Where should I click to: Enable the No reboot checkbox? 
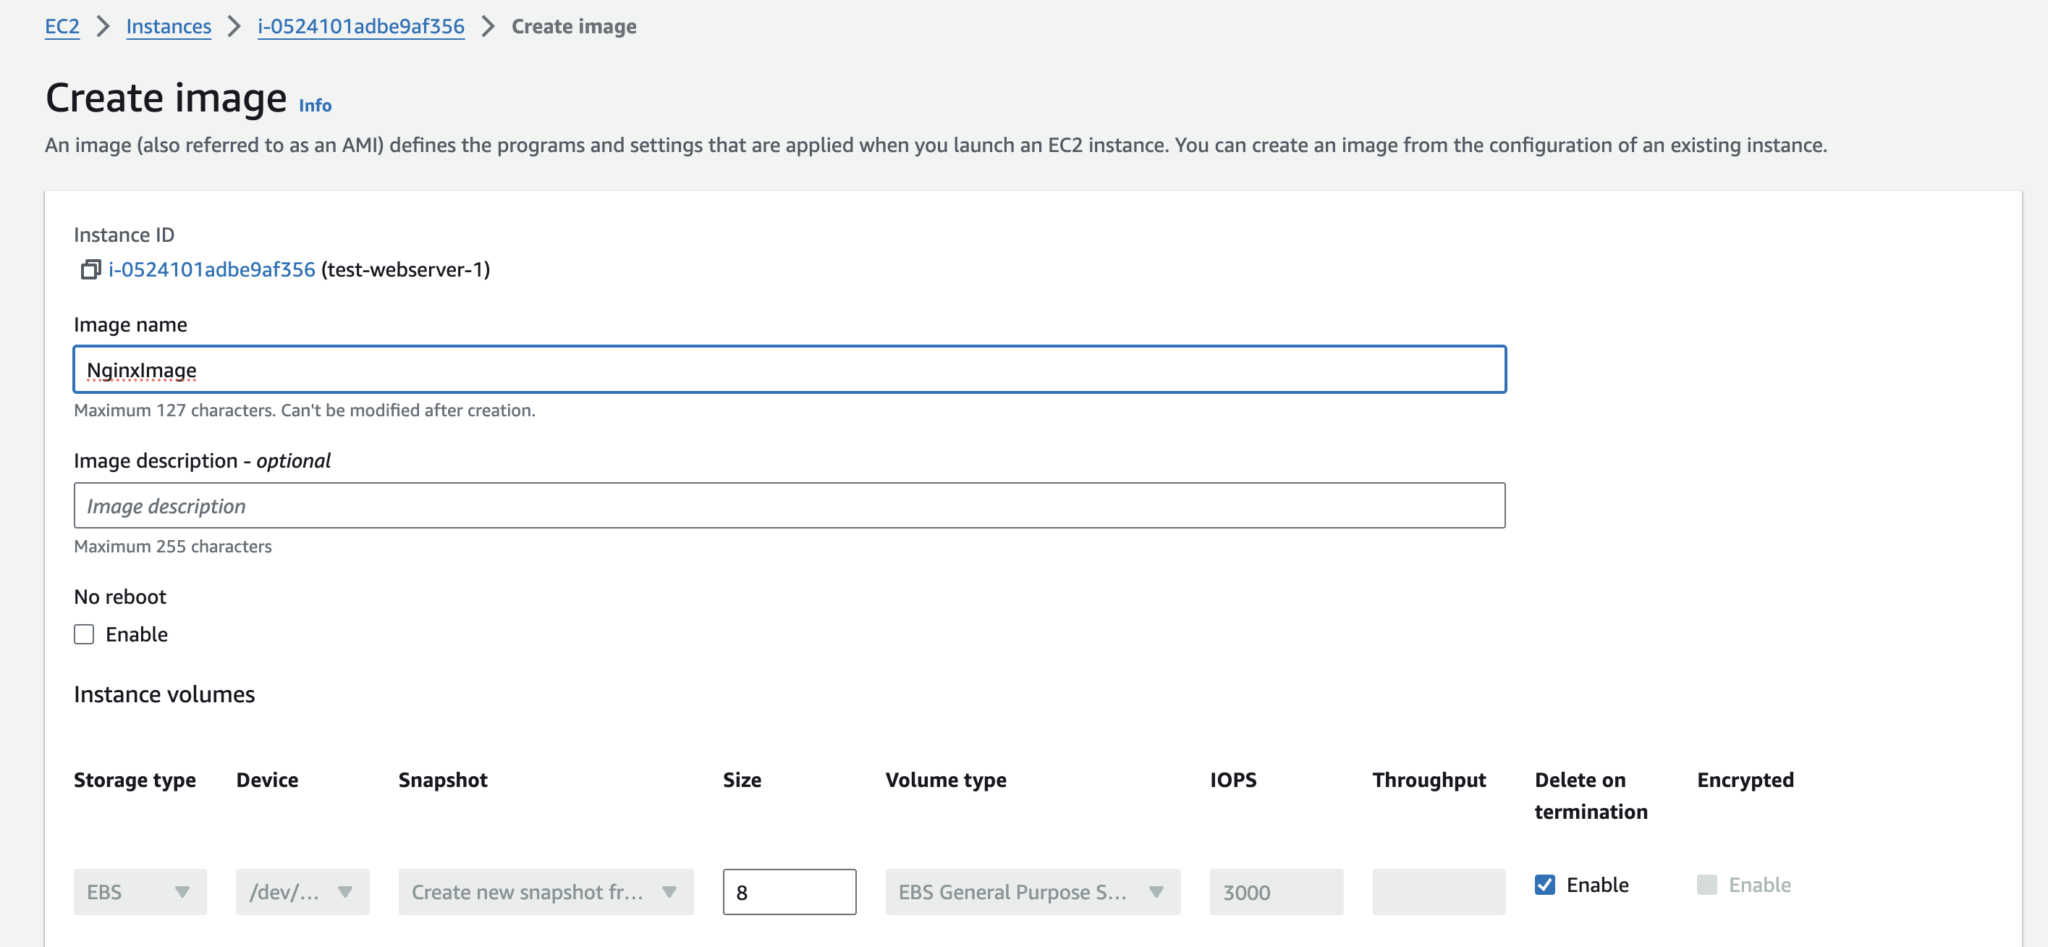click(x=84, y=633)
